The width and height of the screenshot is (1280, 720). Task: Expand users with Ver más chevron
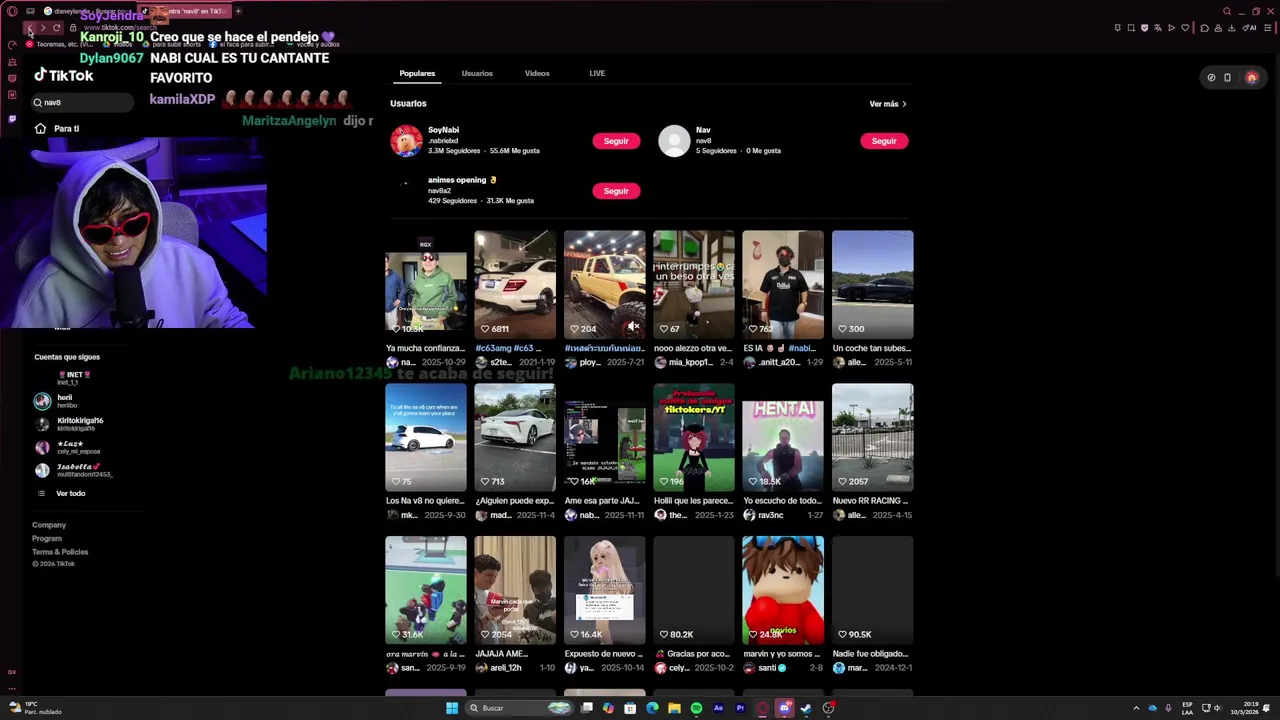pos(888,104)
